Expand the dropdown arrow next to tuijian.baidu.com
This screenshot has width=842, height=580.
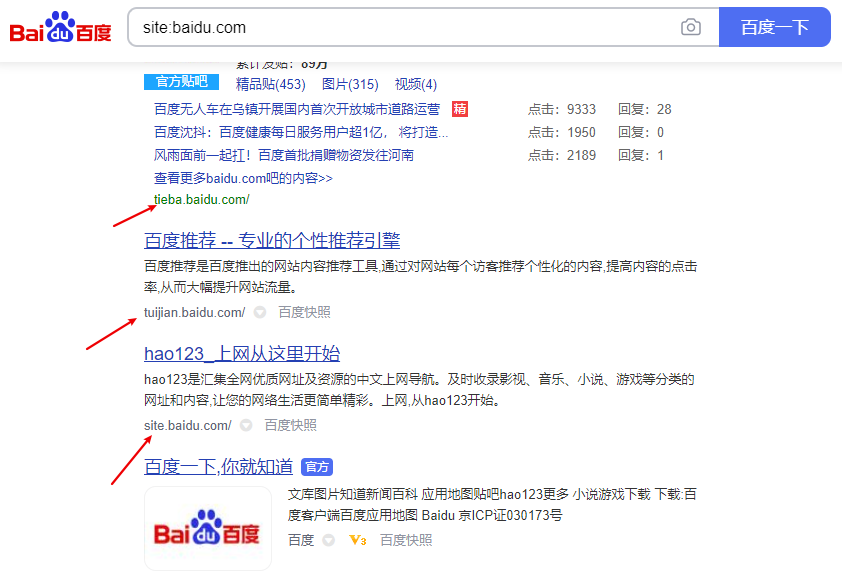260,313
